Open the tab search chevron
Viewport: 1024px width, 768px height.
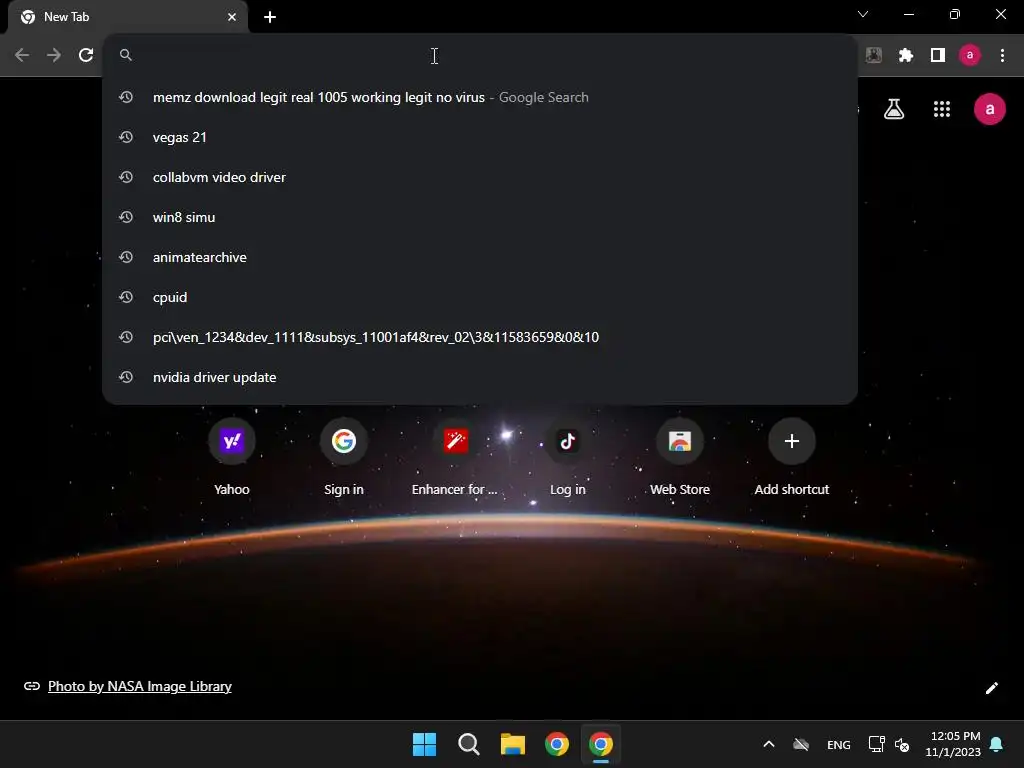(863, 14)
